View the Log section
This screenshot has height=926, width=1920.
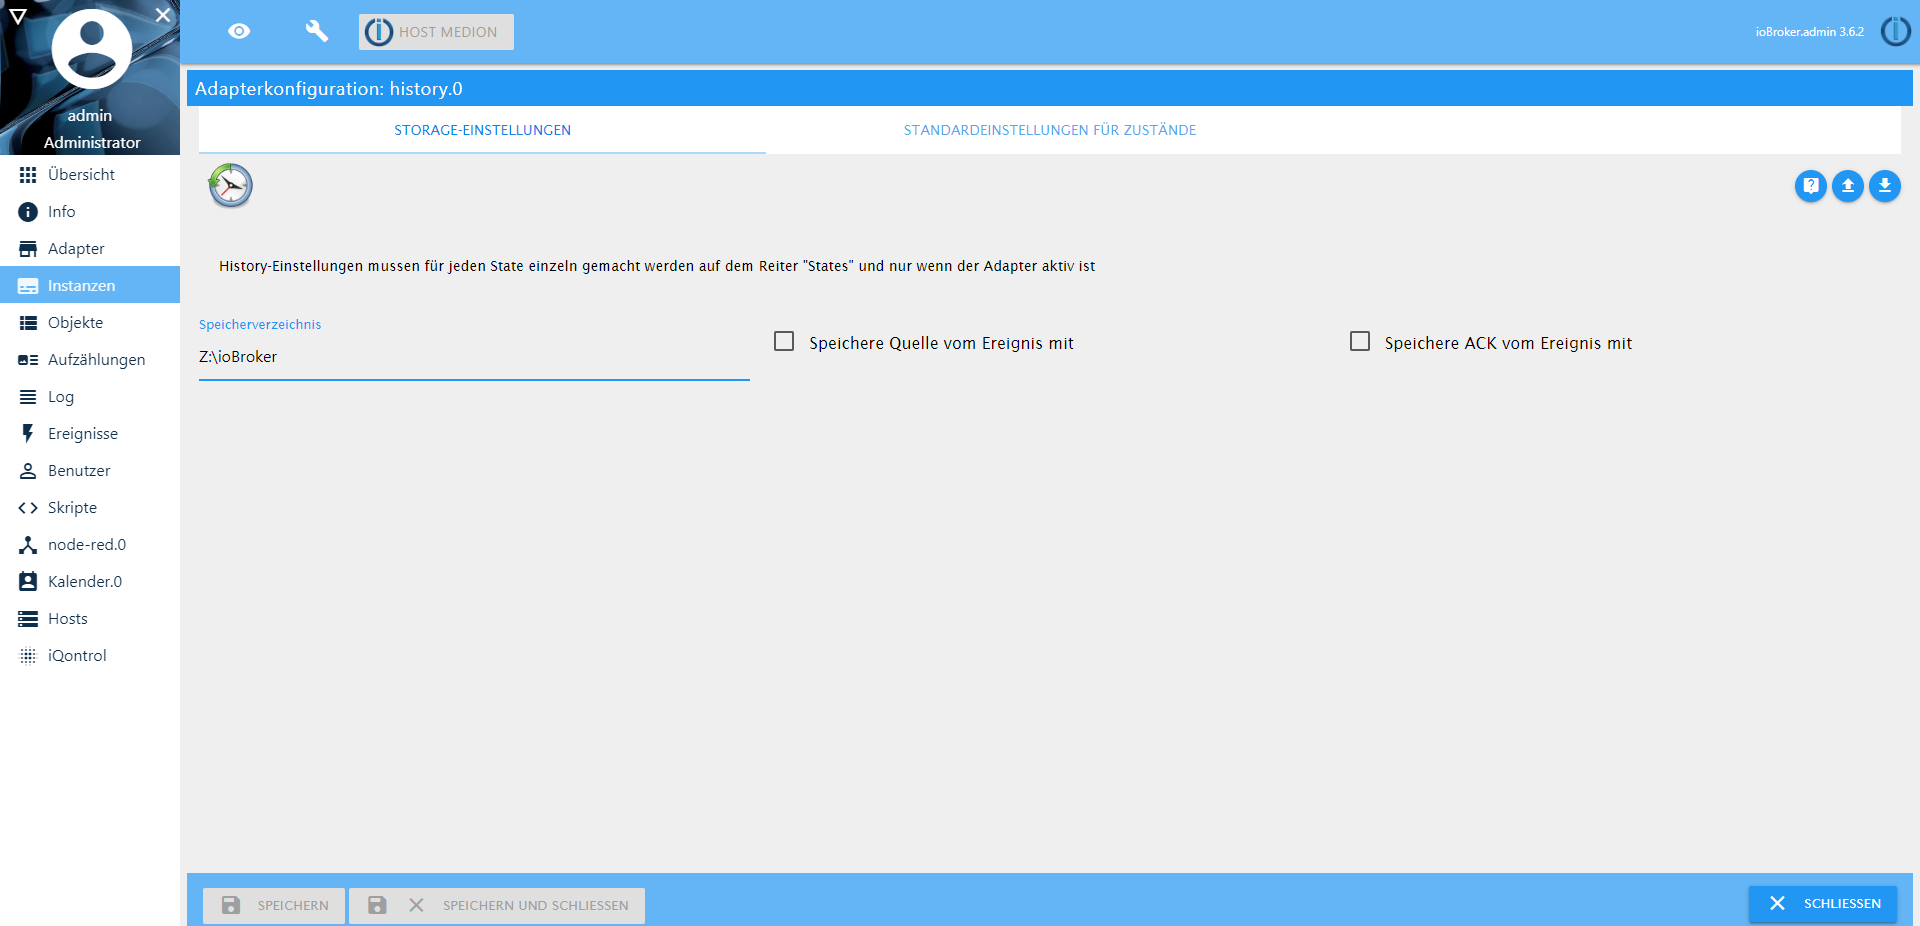click(63, 396)
